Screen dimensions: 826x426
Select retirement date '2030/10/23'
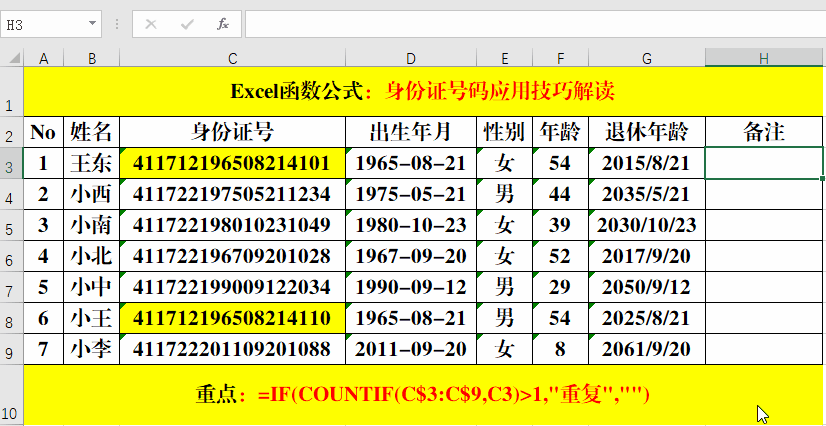pos(647,225)
